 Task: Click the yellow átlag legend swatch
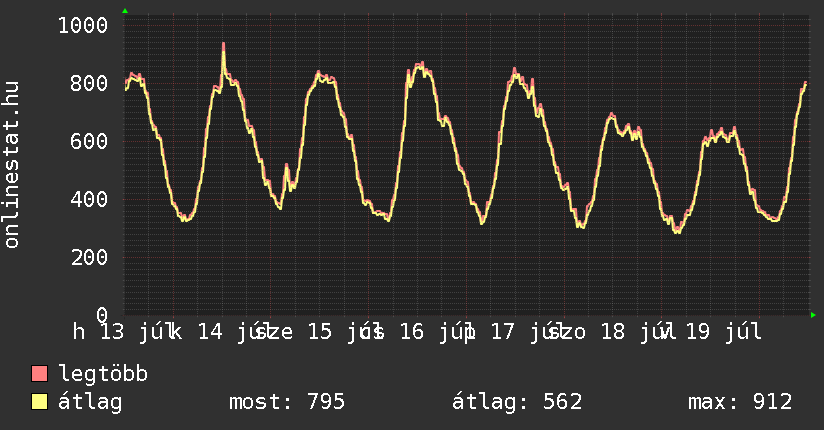(x=39, y=402)
